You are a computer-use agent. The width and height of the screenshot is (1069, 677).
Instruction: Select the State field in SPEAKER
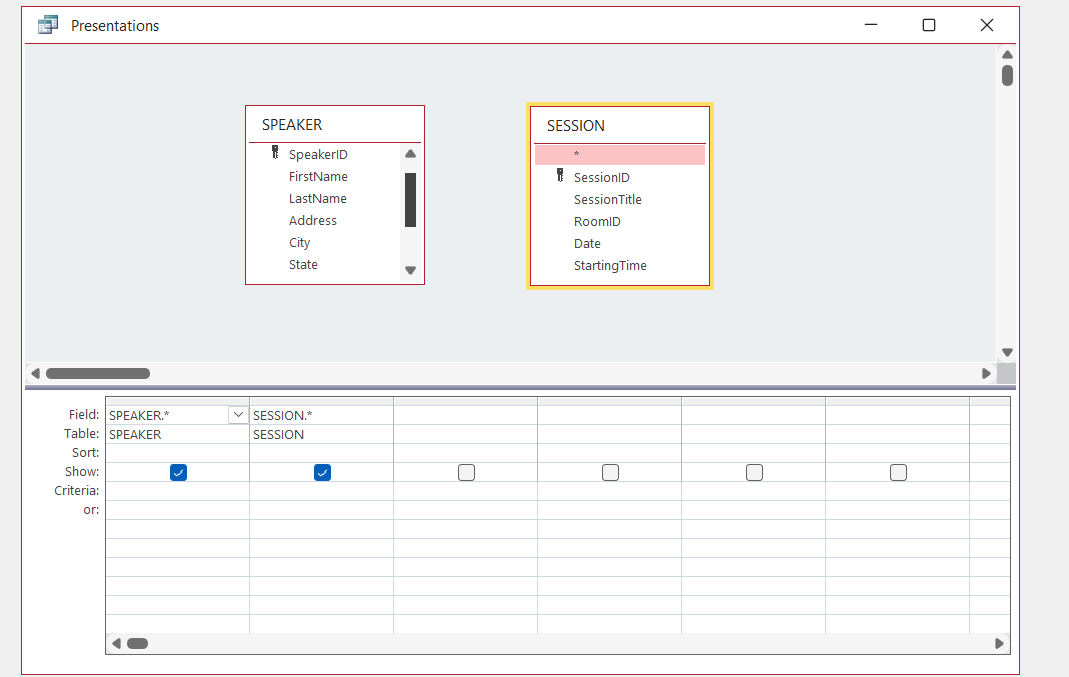click(x=303, y=265)
